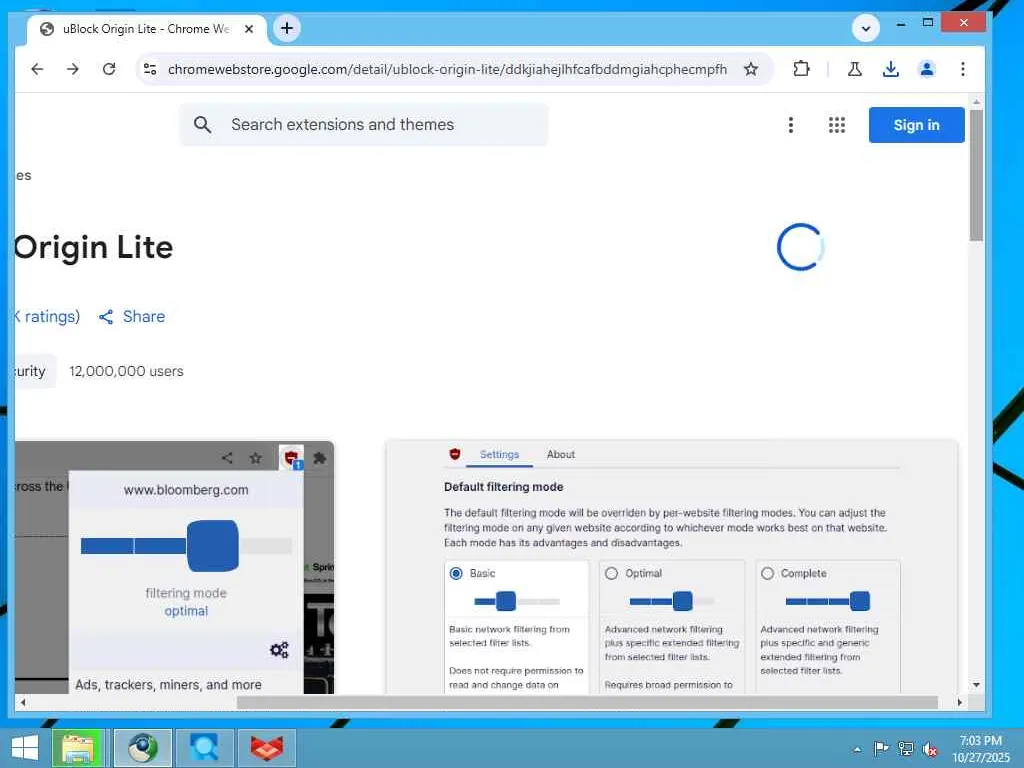Switch to the Settings tab in screenshot
The image size is (1024, 768).
[500, 455]
